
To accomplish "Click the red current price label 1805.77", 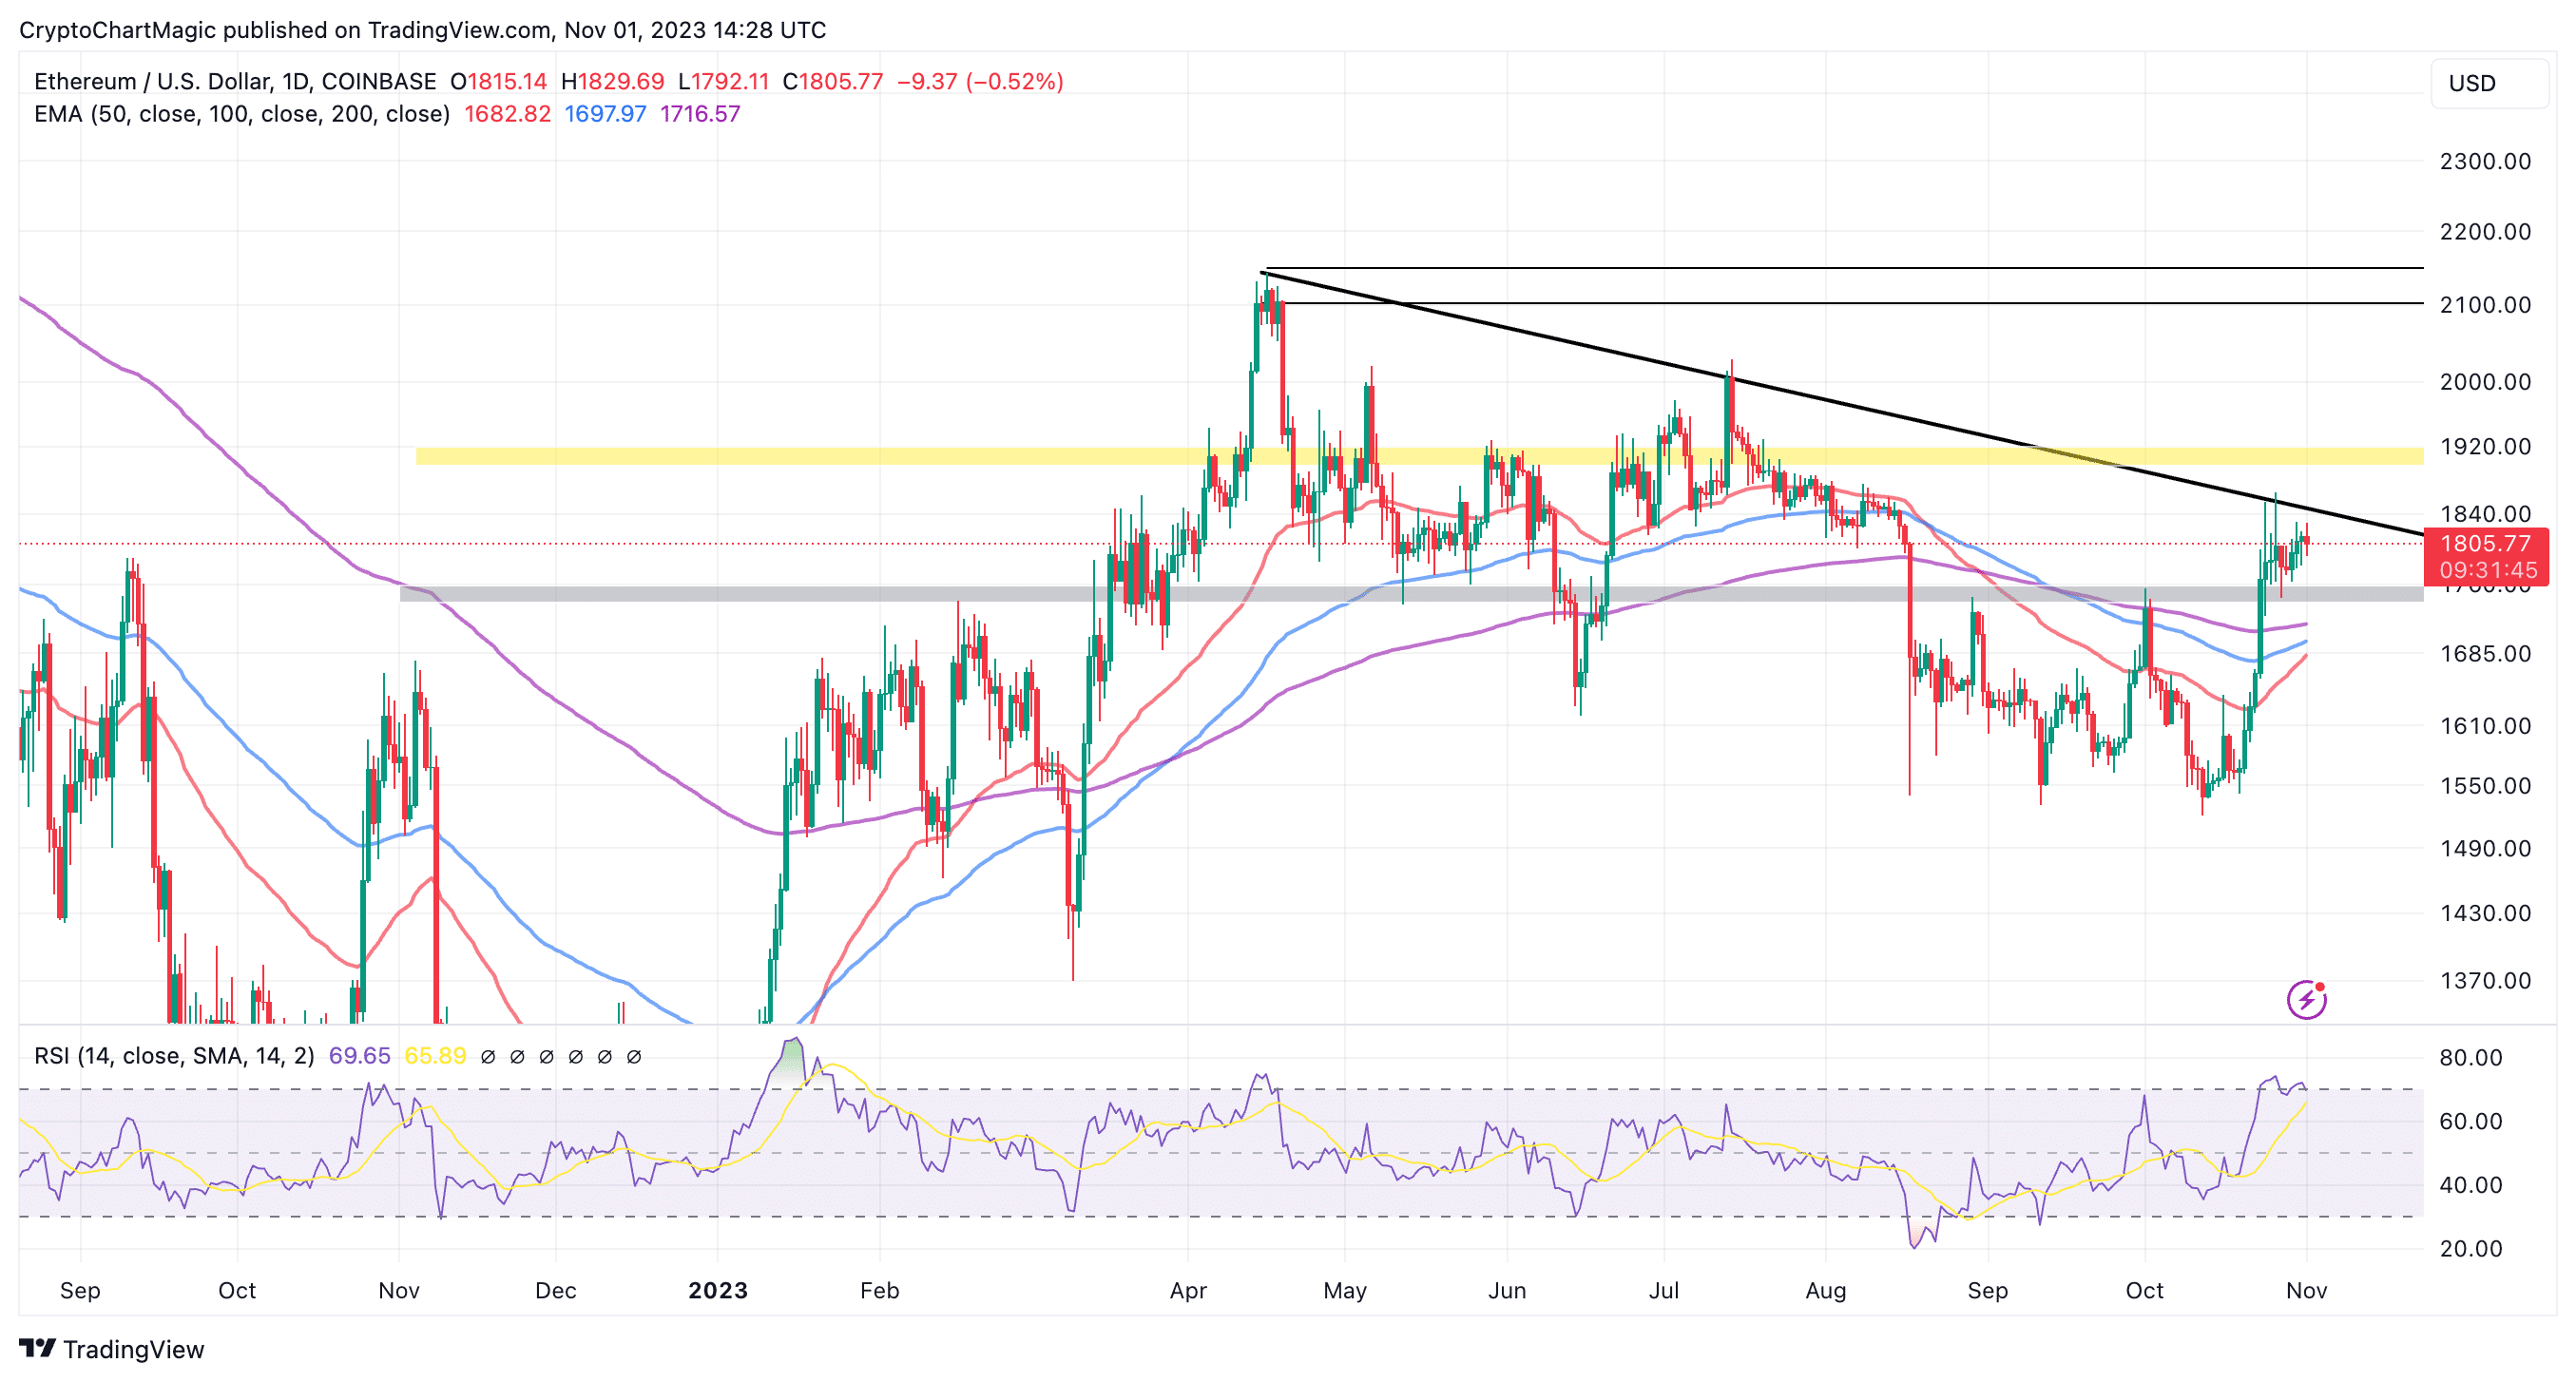I will pyautogui.click(x=2485, y=544).
